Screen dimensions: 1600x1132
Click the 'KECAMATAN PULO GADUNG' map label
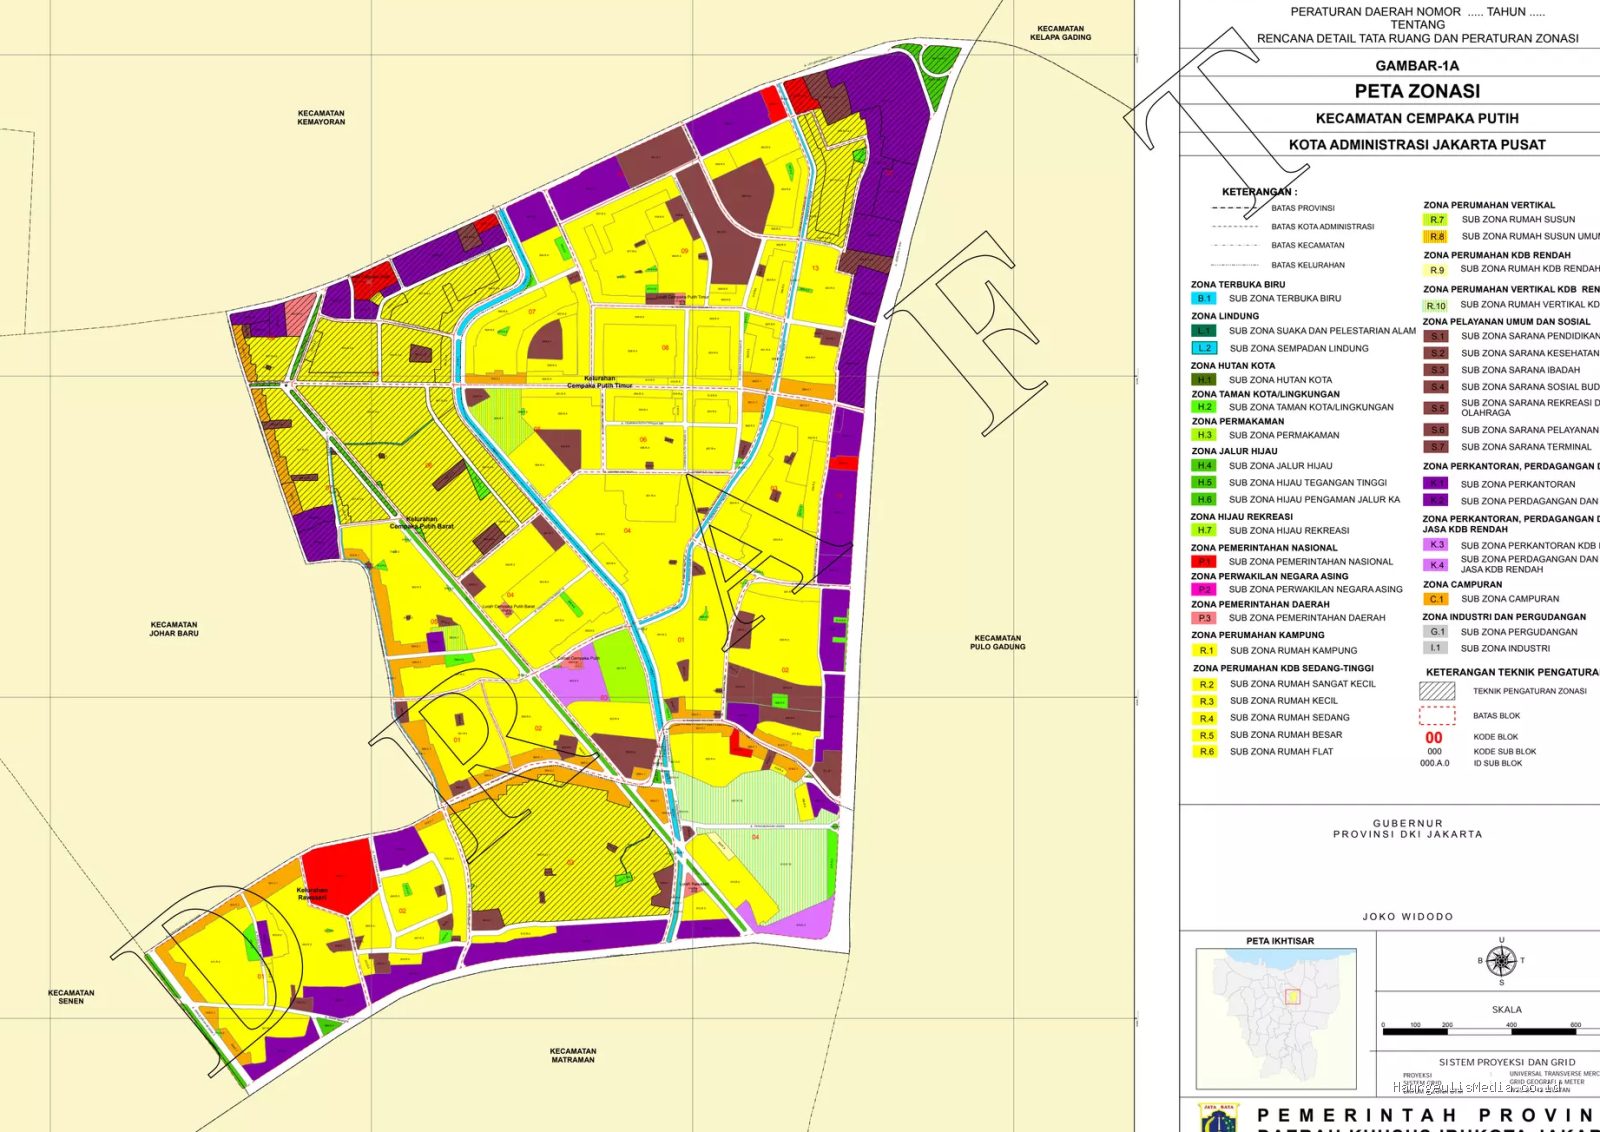[998, 642]
